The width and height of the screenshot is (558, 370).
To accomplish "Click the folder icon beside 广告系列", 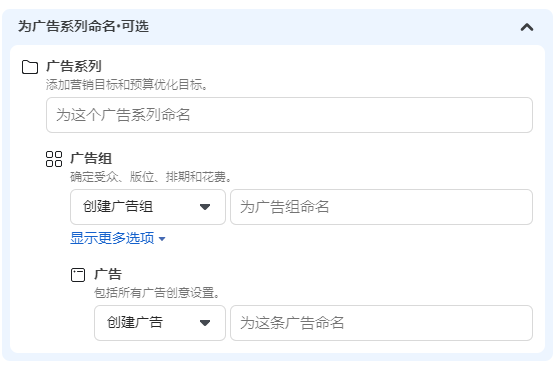I will pos(30,67).
